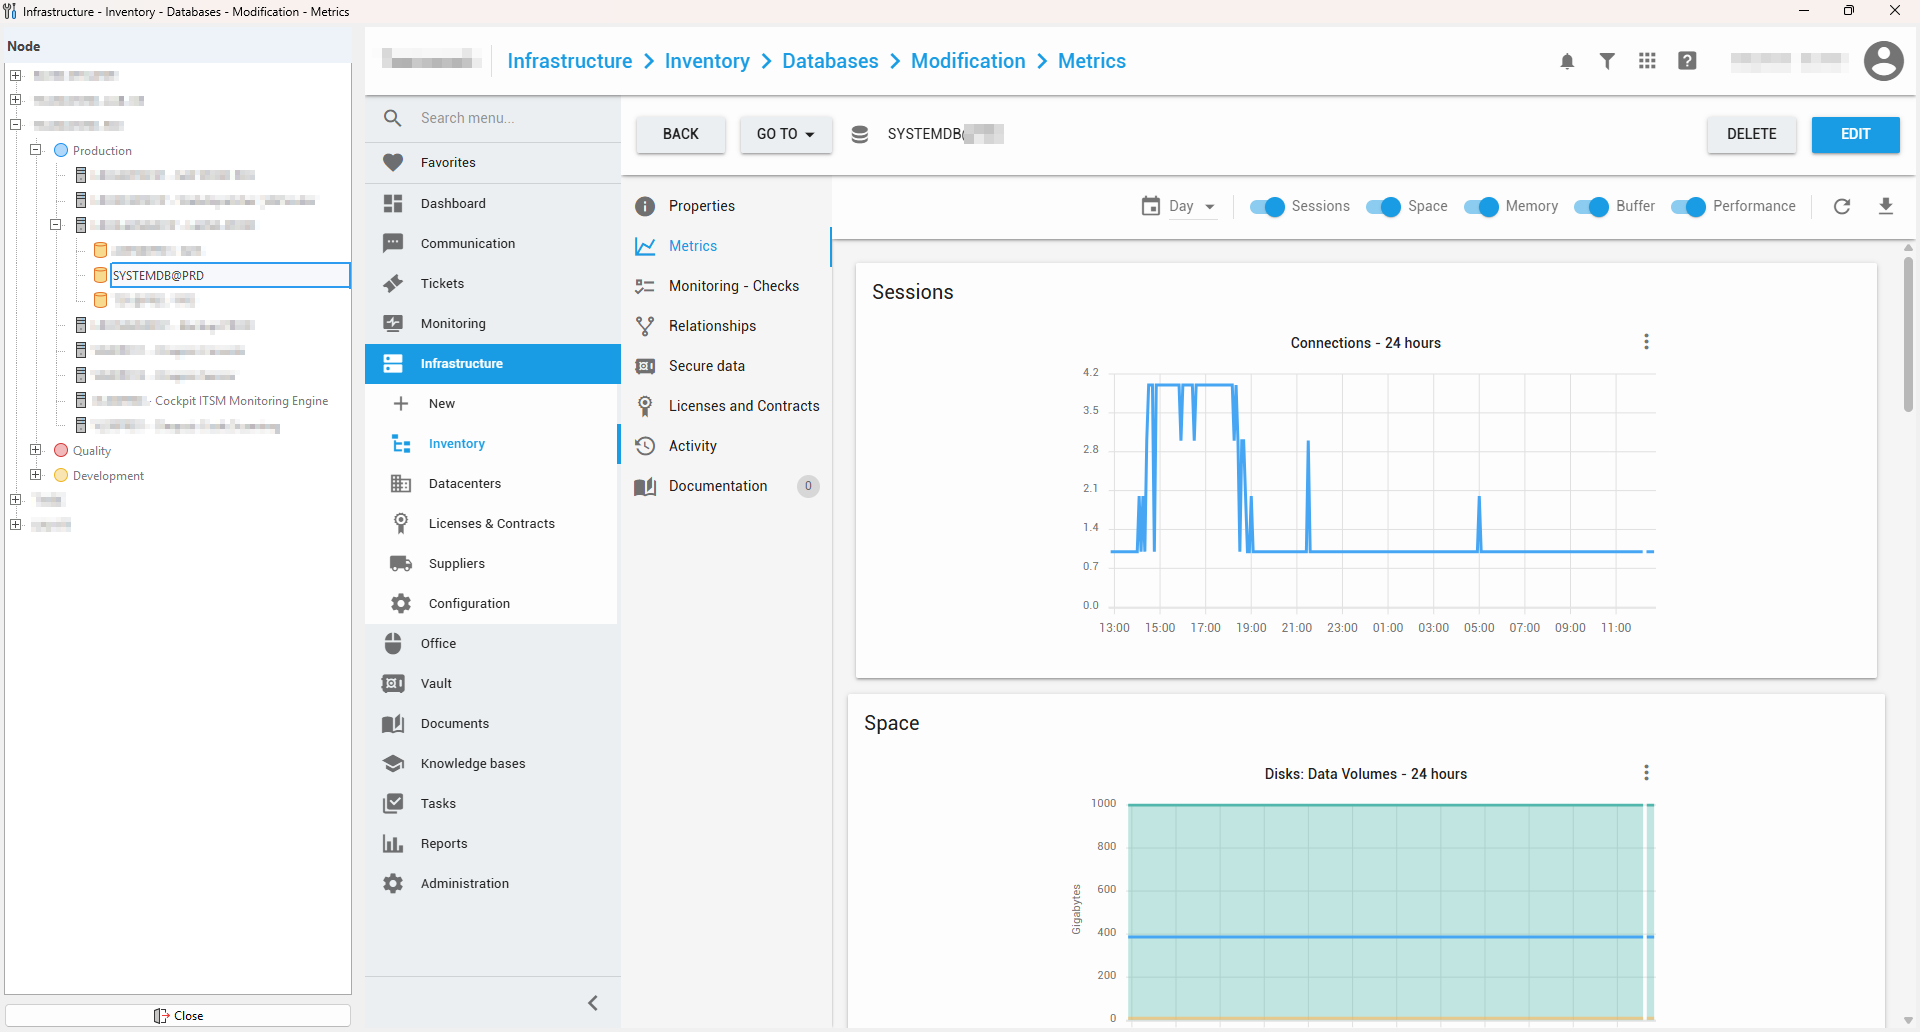
Task: Refresh the metrics charts
Action: pyautogui.click(x=1842, y=206)
